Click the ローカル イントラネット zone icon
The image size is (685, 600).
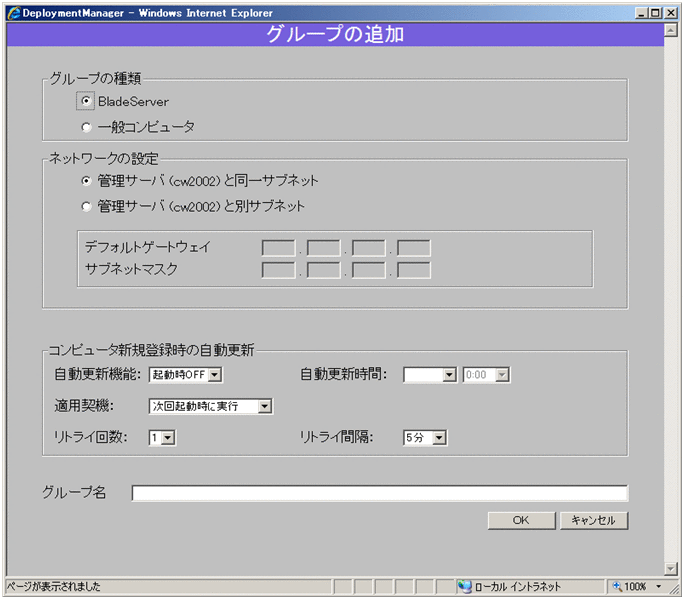464,586
